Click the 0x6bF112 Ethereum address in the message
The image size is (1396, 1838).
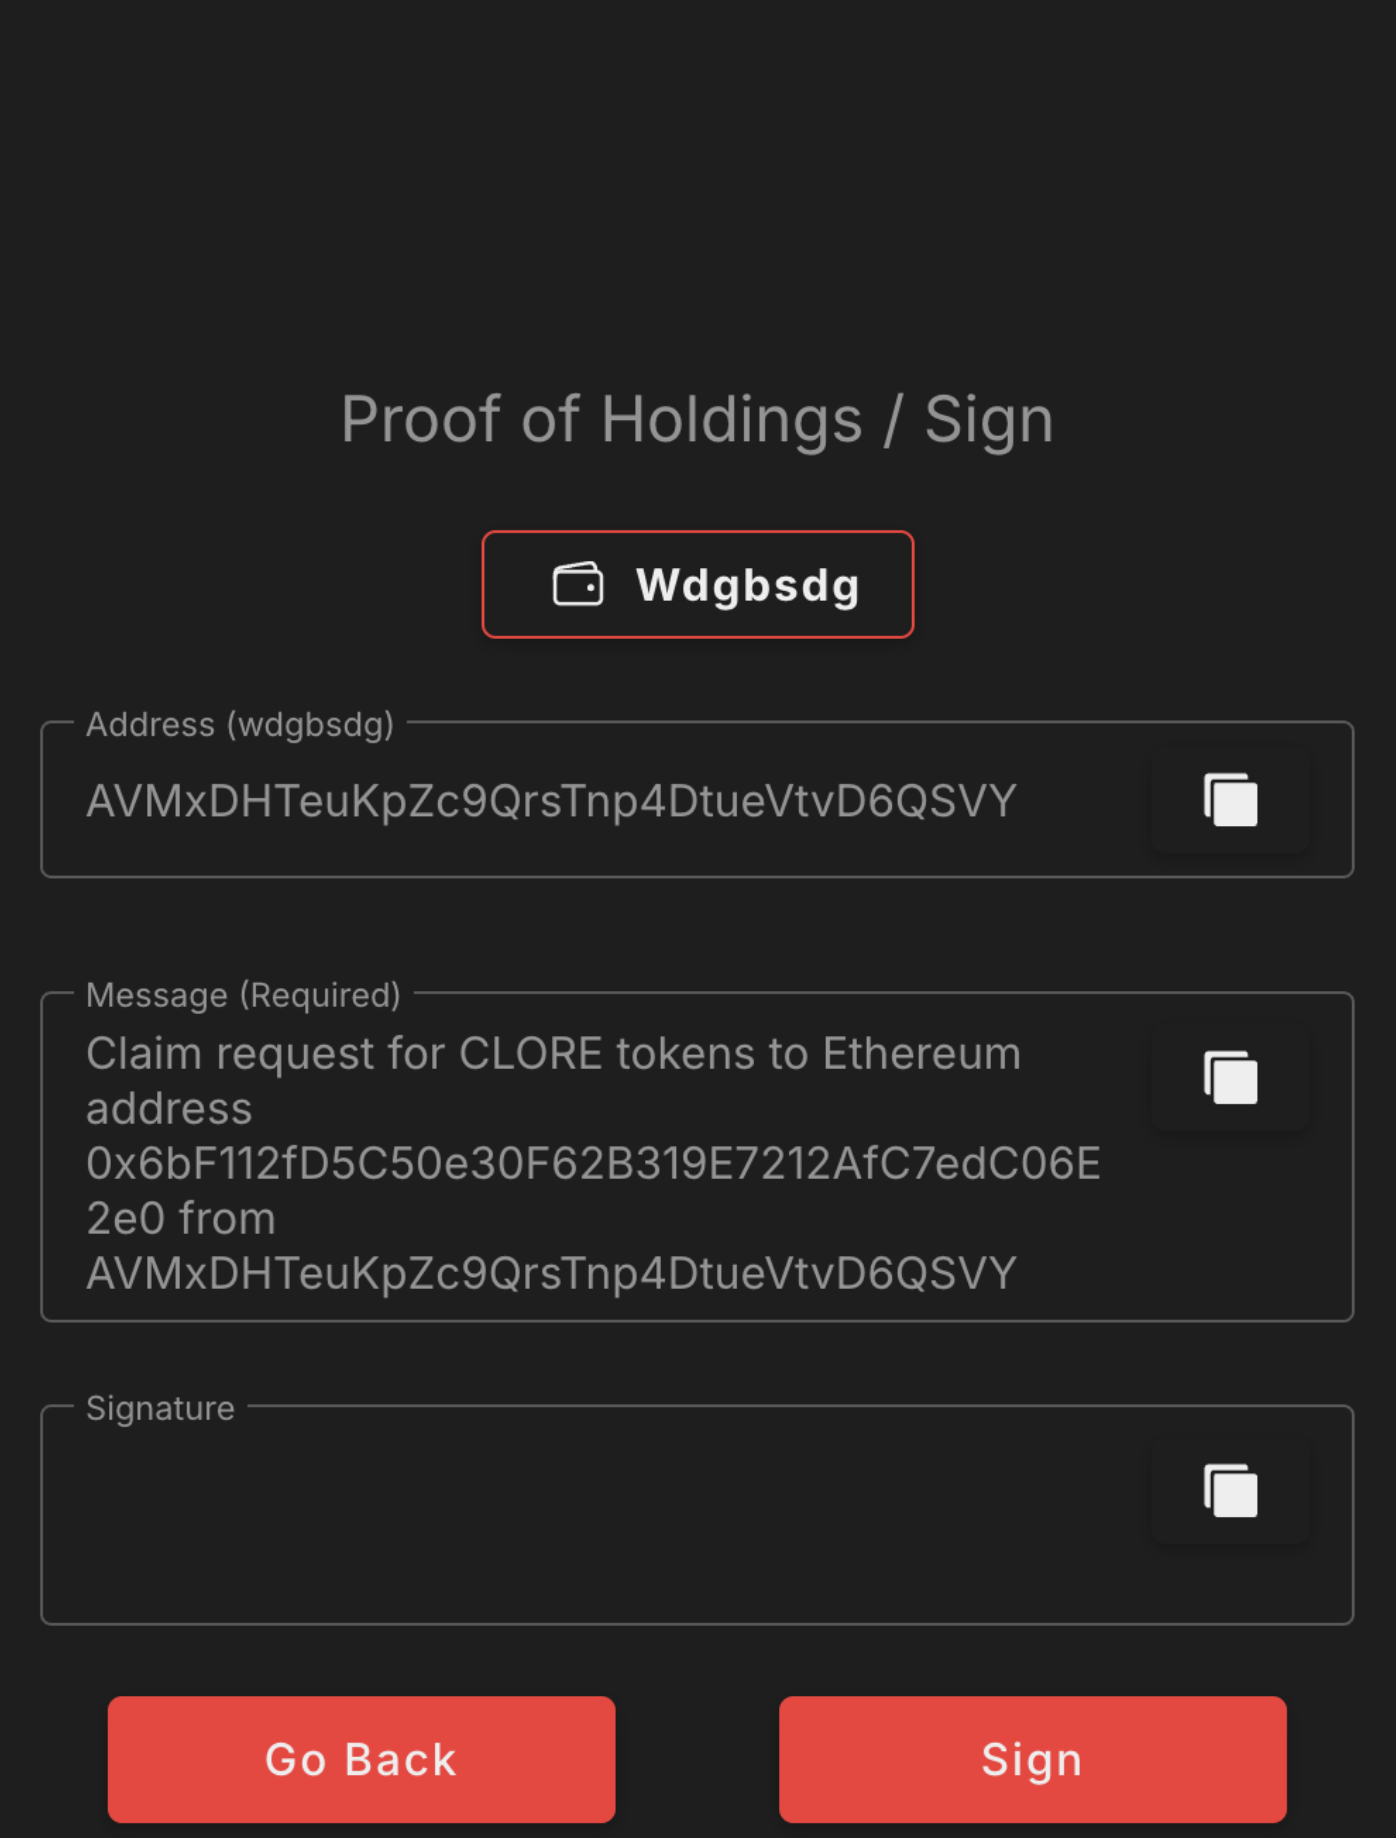(x=593, y=1164)
